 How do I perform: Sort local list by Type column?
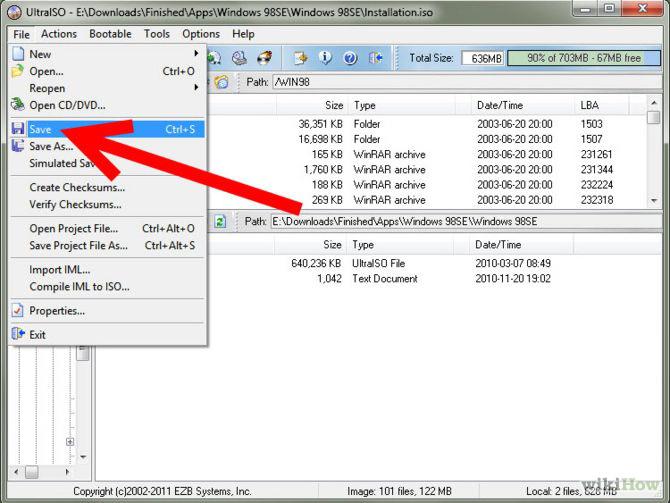[x=401, y=245]
